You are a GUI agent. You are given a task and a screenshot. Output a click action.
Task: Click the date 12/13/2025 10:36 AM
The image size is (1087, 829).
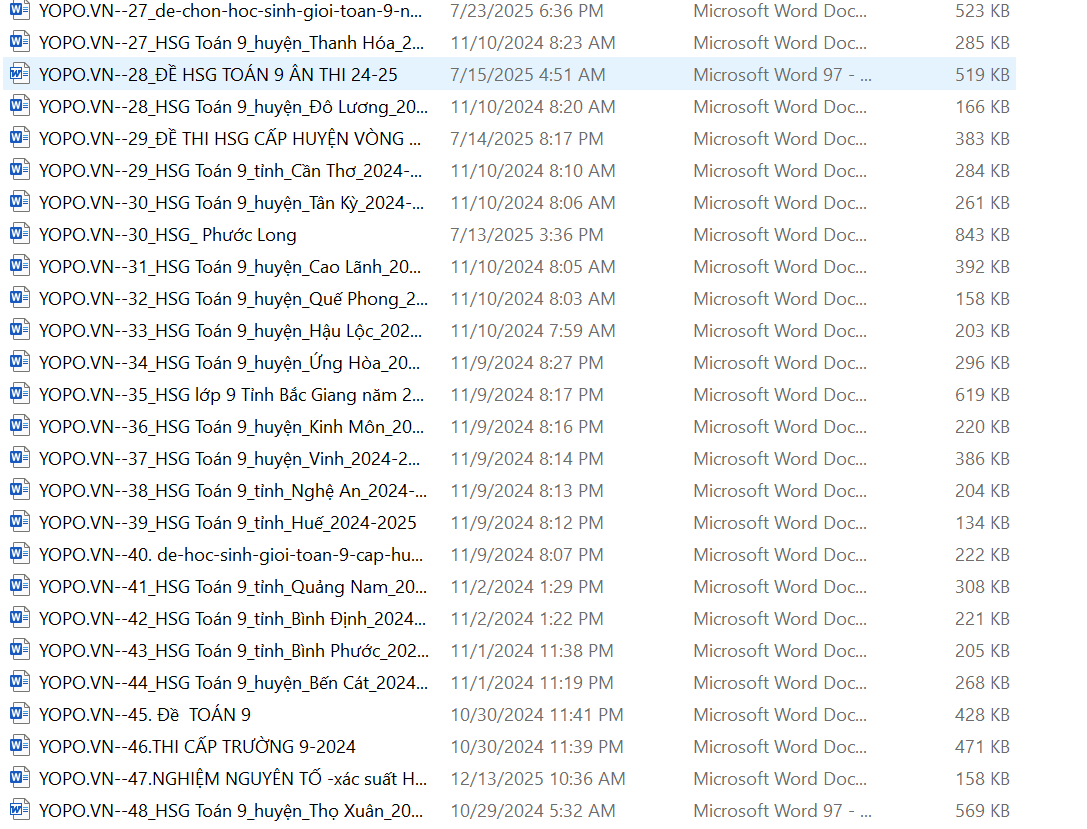tap(538, 778)
